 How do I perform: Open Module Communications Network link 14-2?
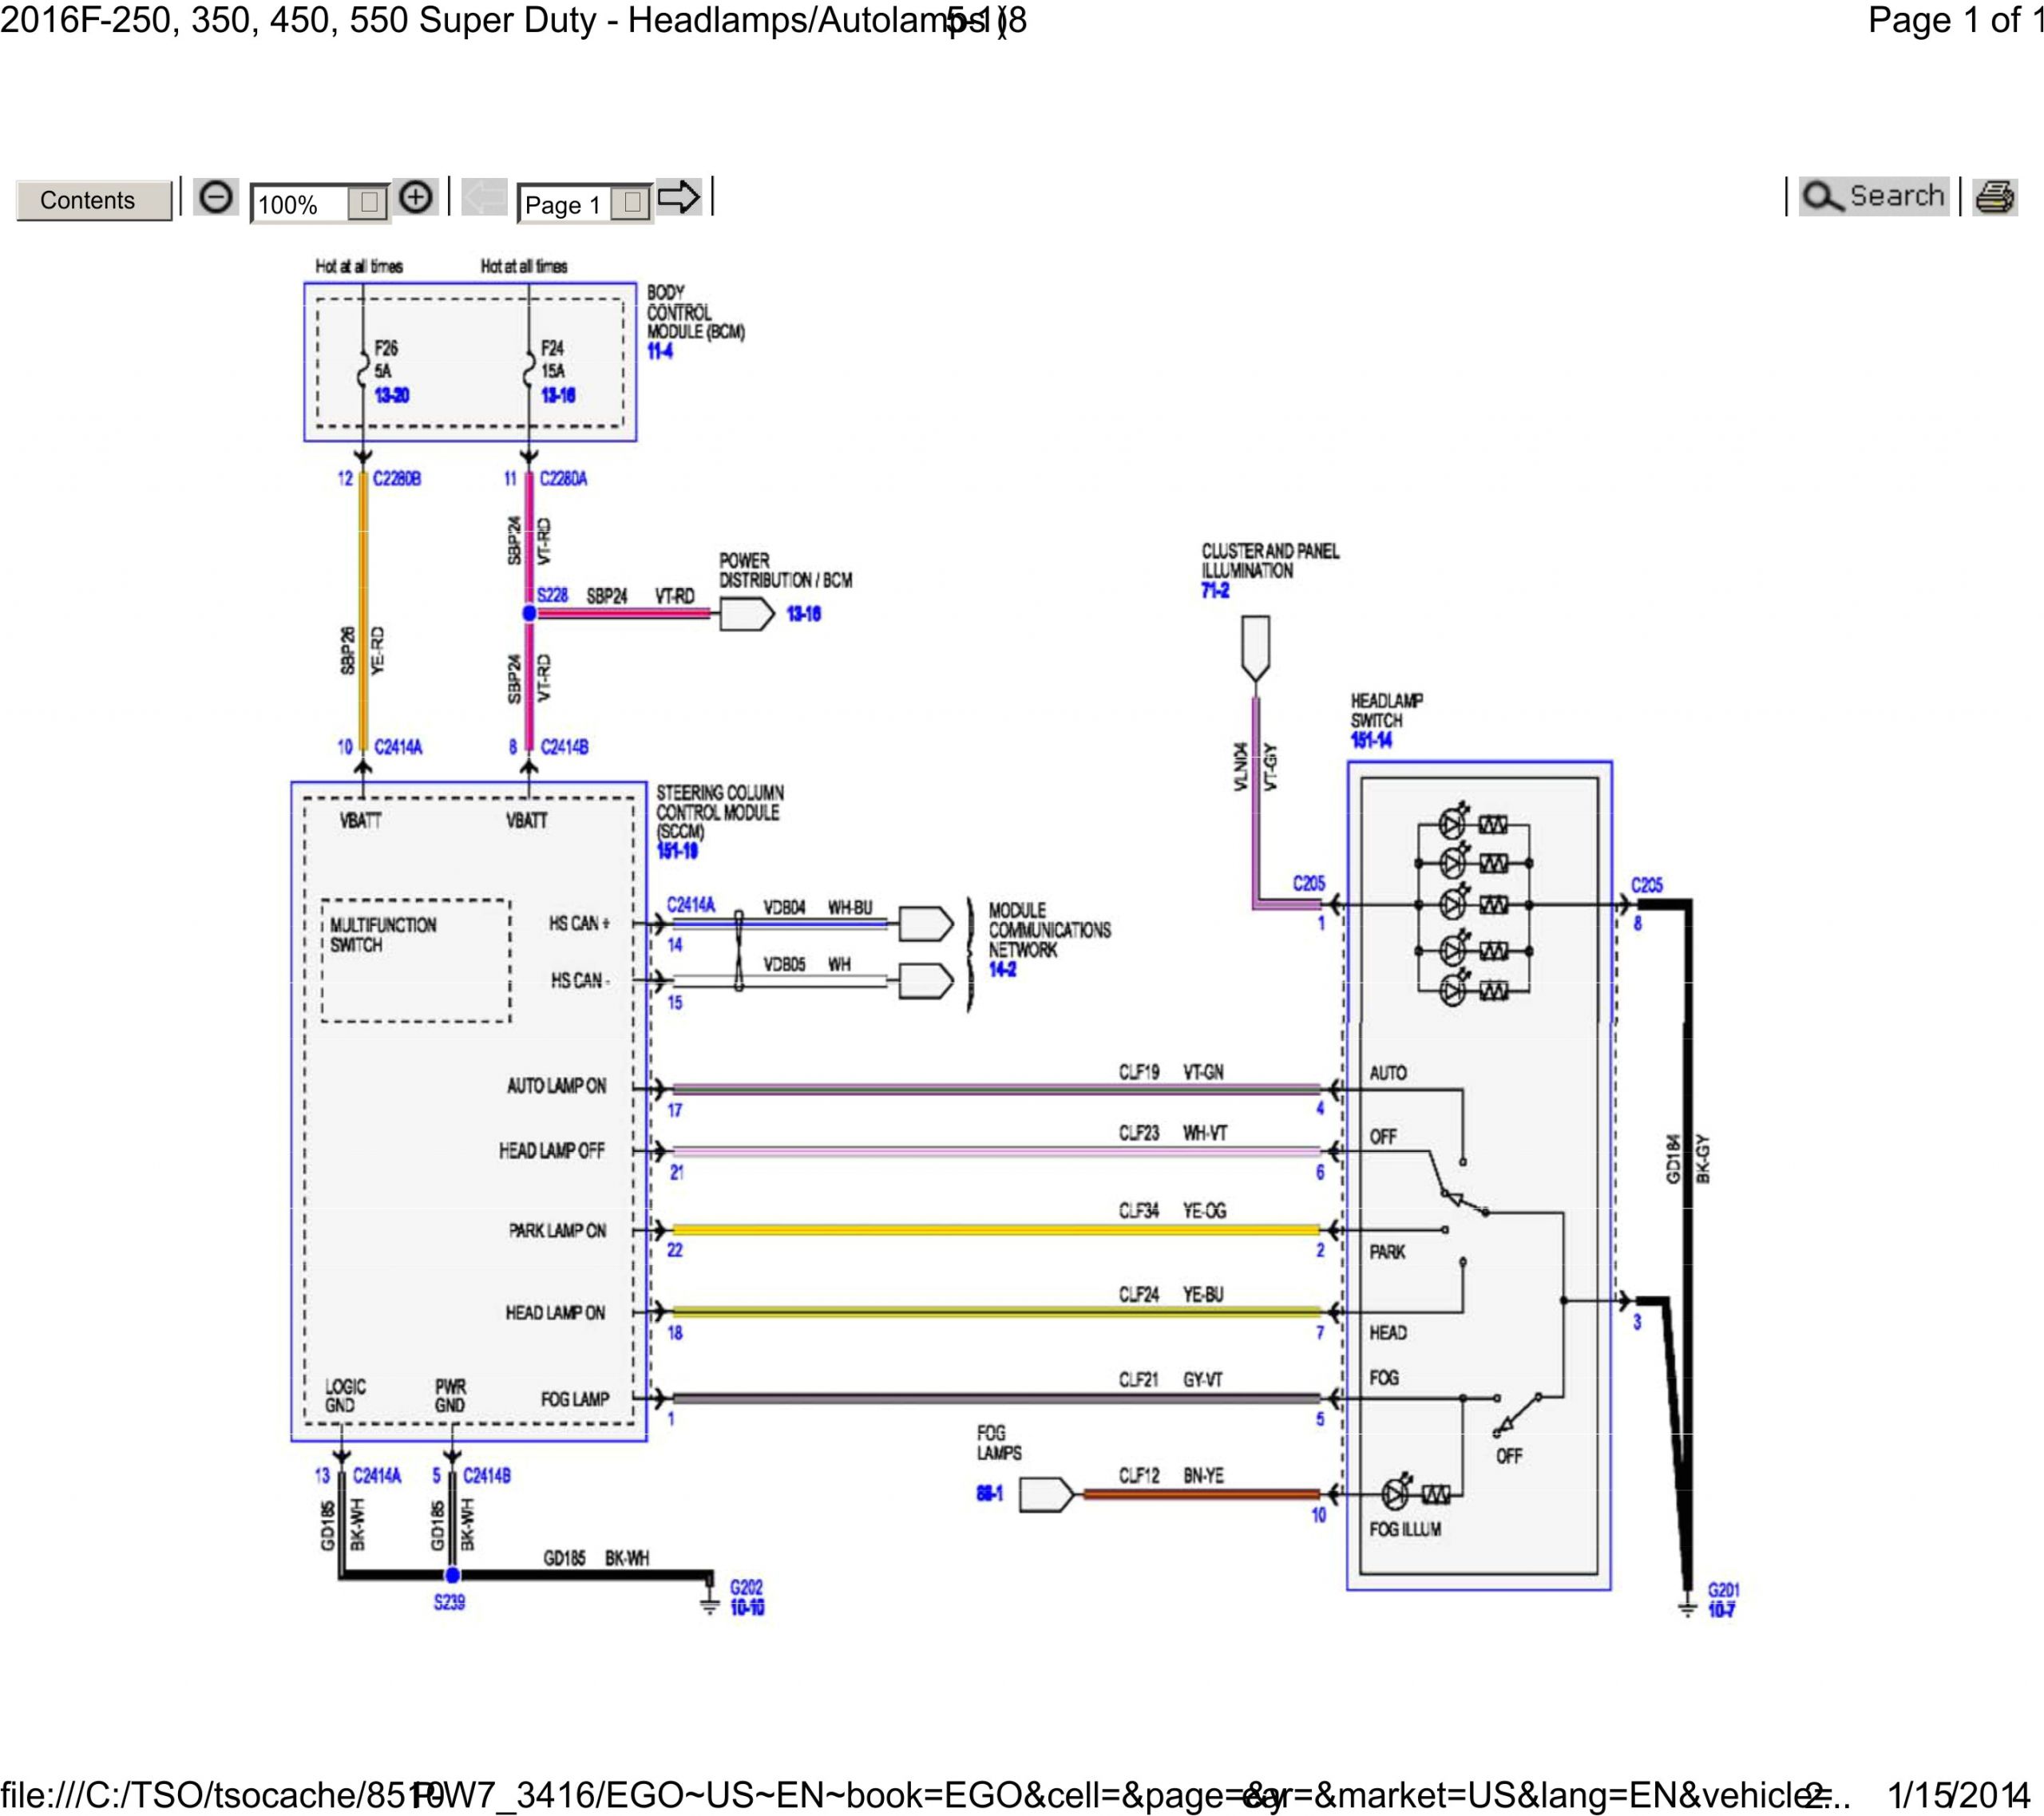click(1002, 969)
